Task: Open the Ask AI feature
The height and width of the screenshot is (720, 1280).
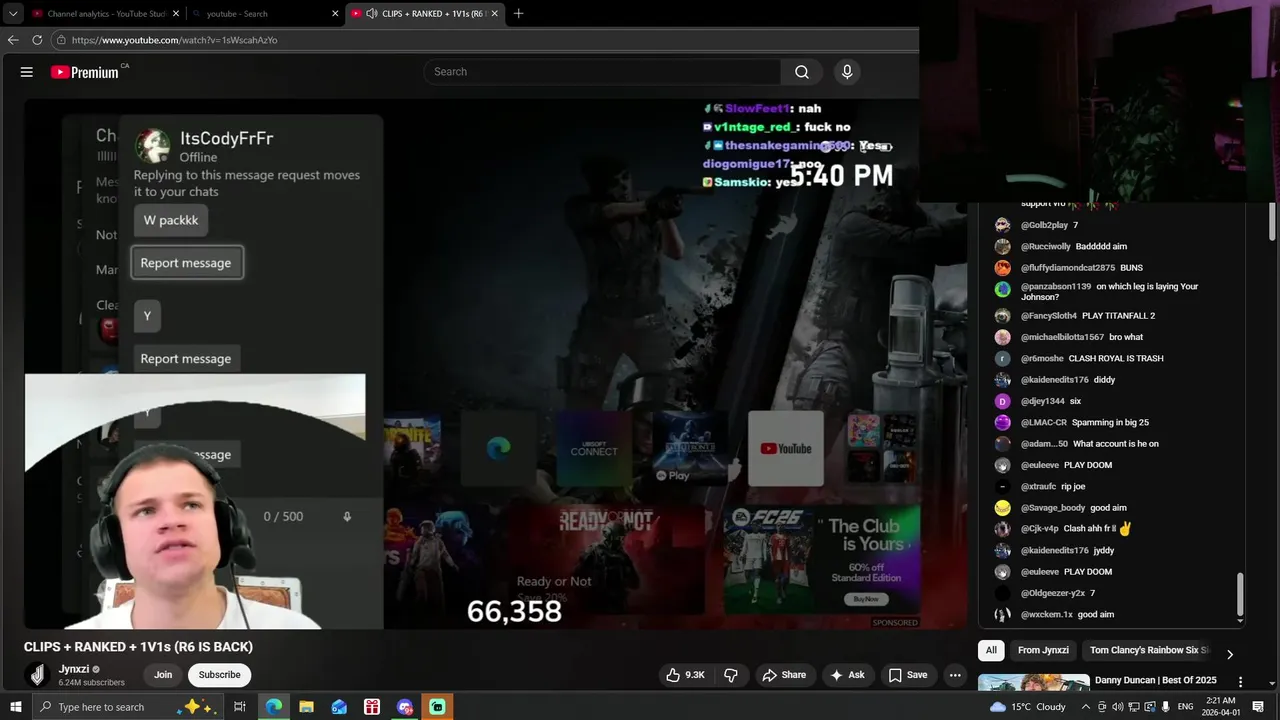Action: coord(847,675)
